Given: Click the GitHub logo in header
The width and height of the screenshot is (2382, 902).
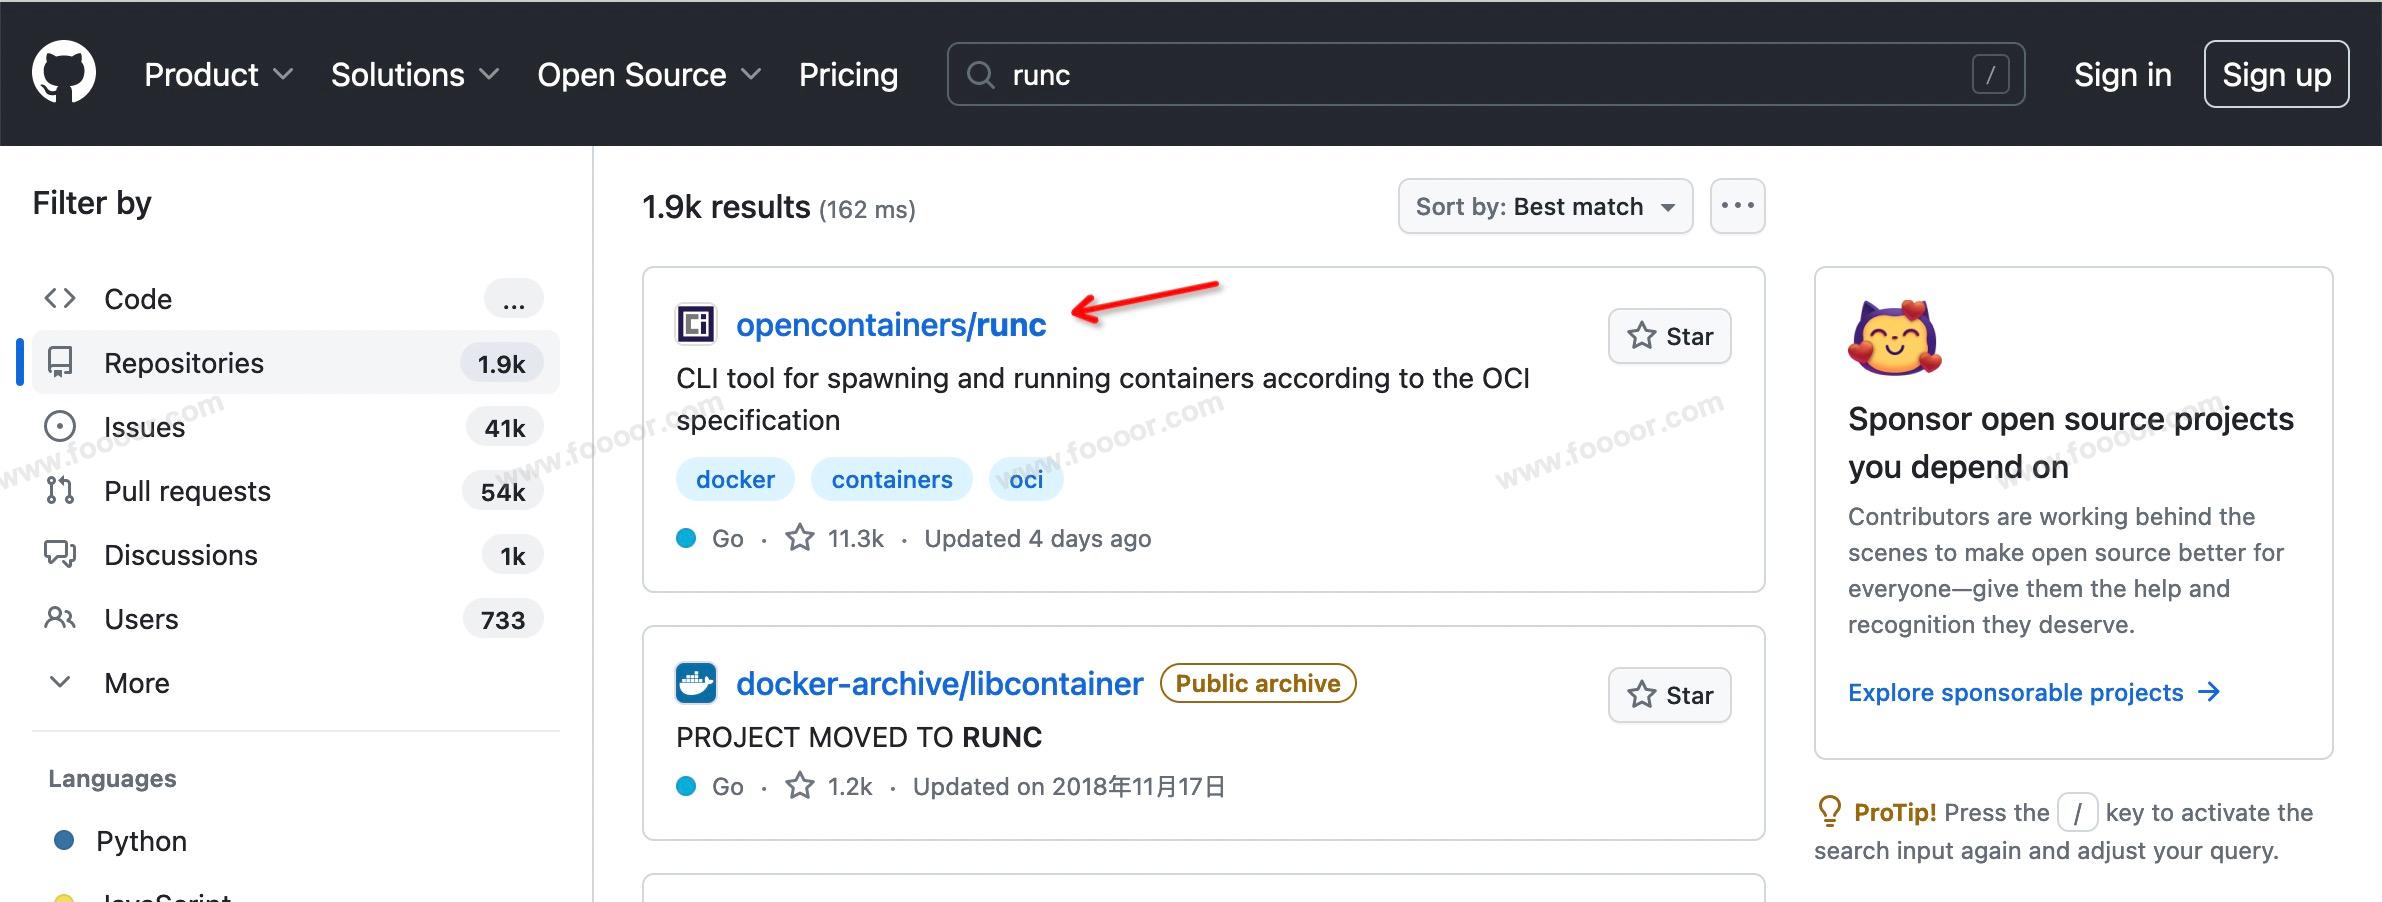Looking at the screenshot, I should click(x=64, y=73).
